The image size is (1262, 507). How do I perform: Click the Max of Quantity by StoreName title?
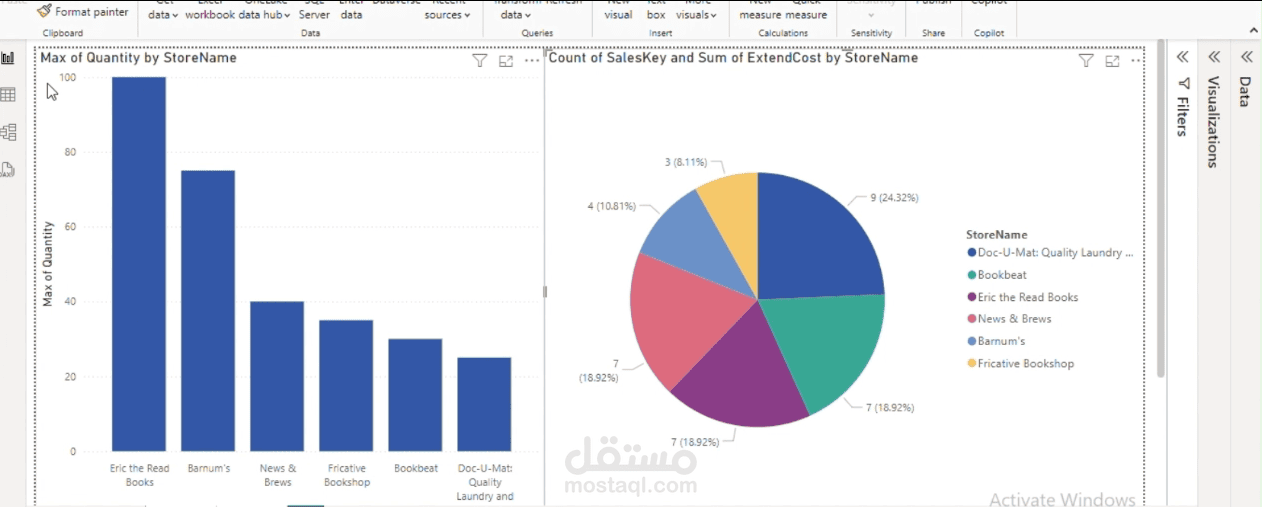(x=138, y=58)
